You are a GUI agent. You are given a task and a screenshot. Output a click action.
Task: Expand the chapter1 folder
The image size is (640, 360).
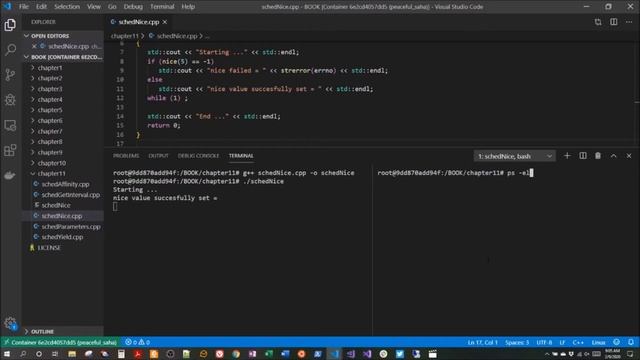pos(63,68)
